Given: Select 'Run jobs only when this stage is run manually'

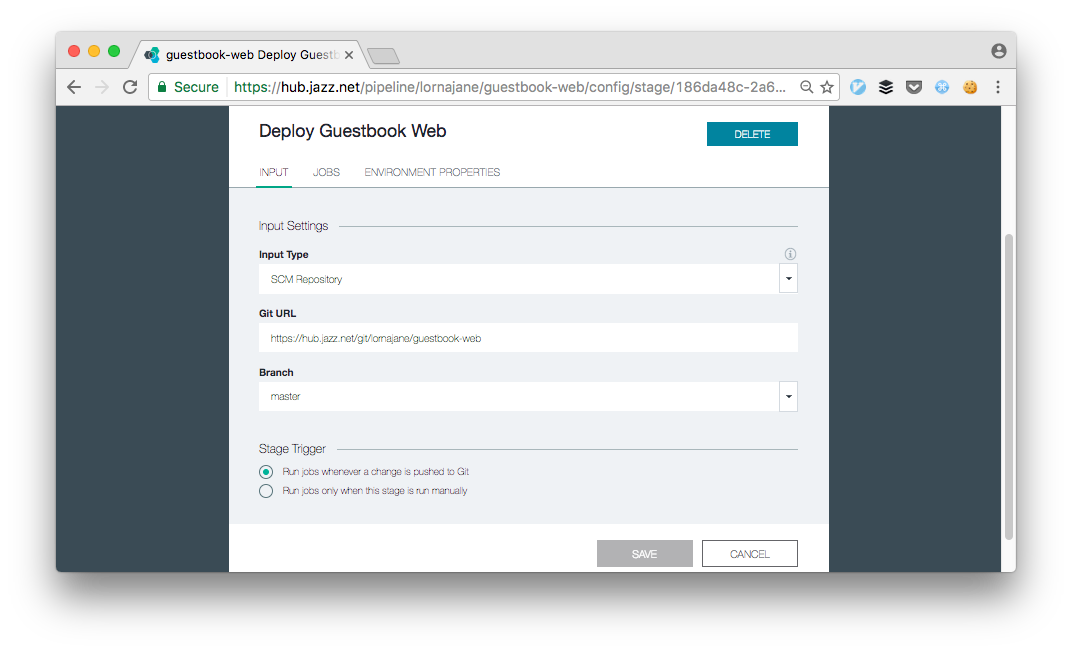Looking at the screenshot, I should pos(266,491).
